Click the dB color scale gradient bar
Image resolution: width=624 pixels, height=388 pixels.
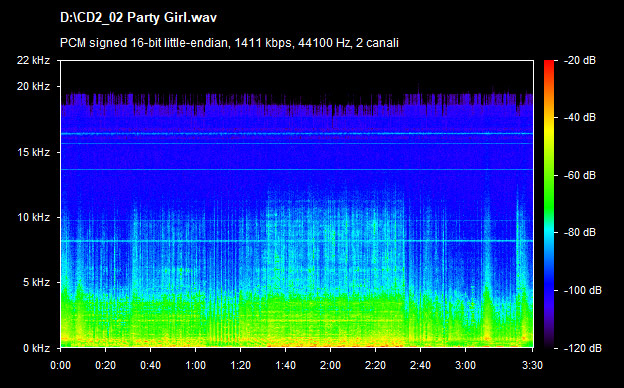click(x=549, y=204)
